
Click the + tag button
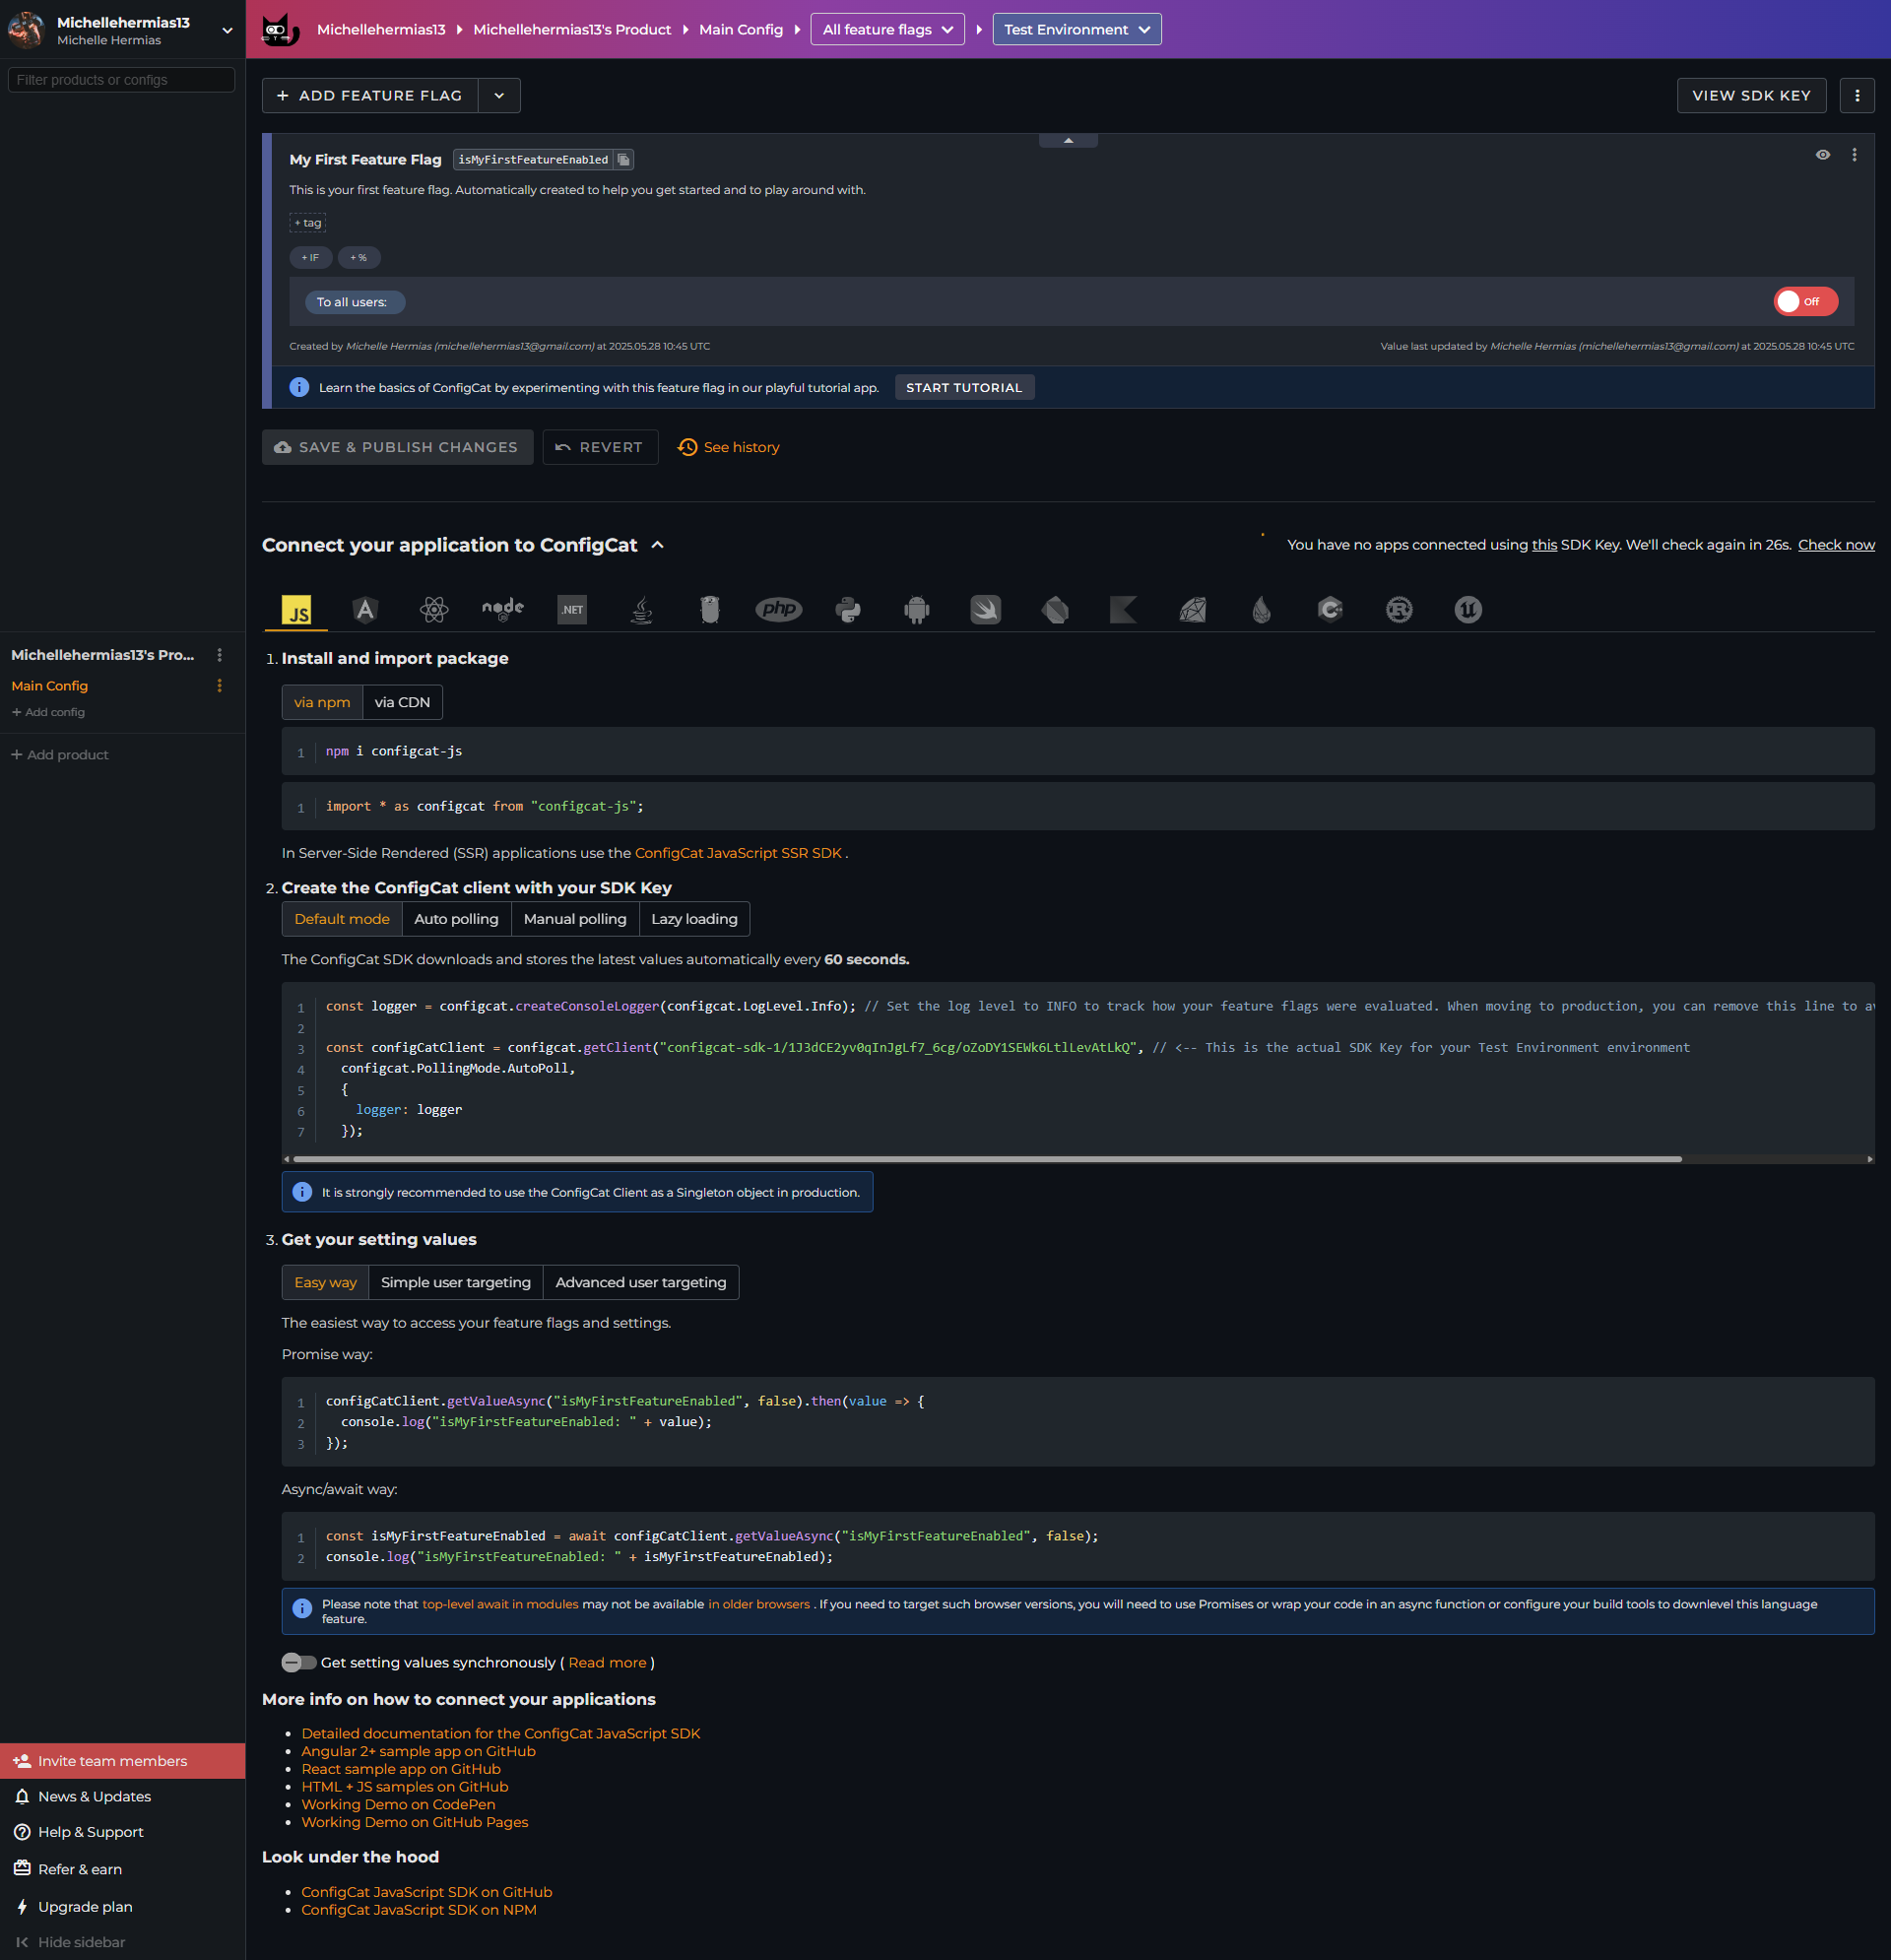308,223
